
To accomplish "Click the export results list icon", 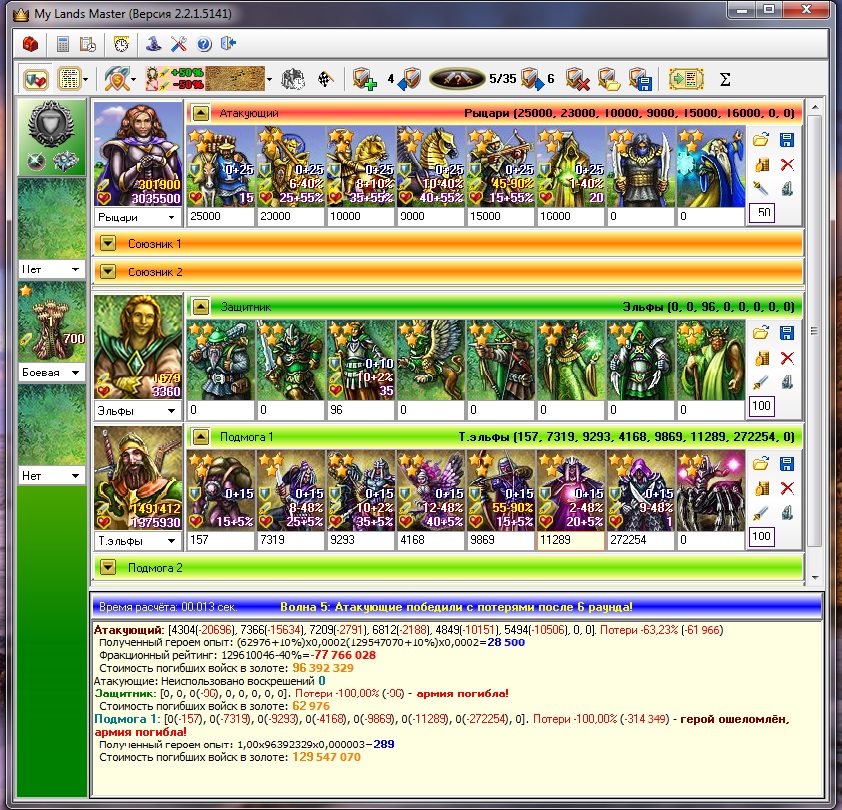I will (686, 79).
